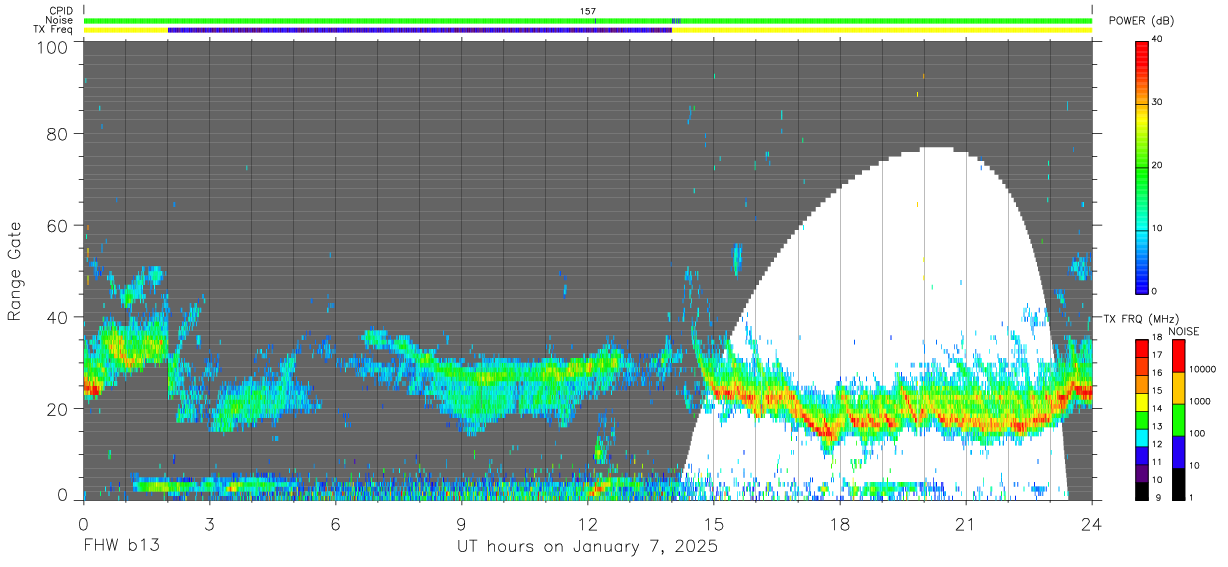
Task: Select the 10000 label on the NOISE legend
Action: pyautogui.click(x=1201, y=370)
